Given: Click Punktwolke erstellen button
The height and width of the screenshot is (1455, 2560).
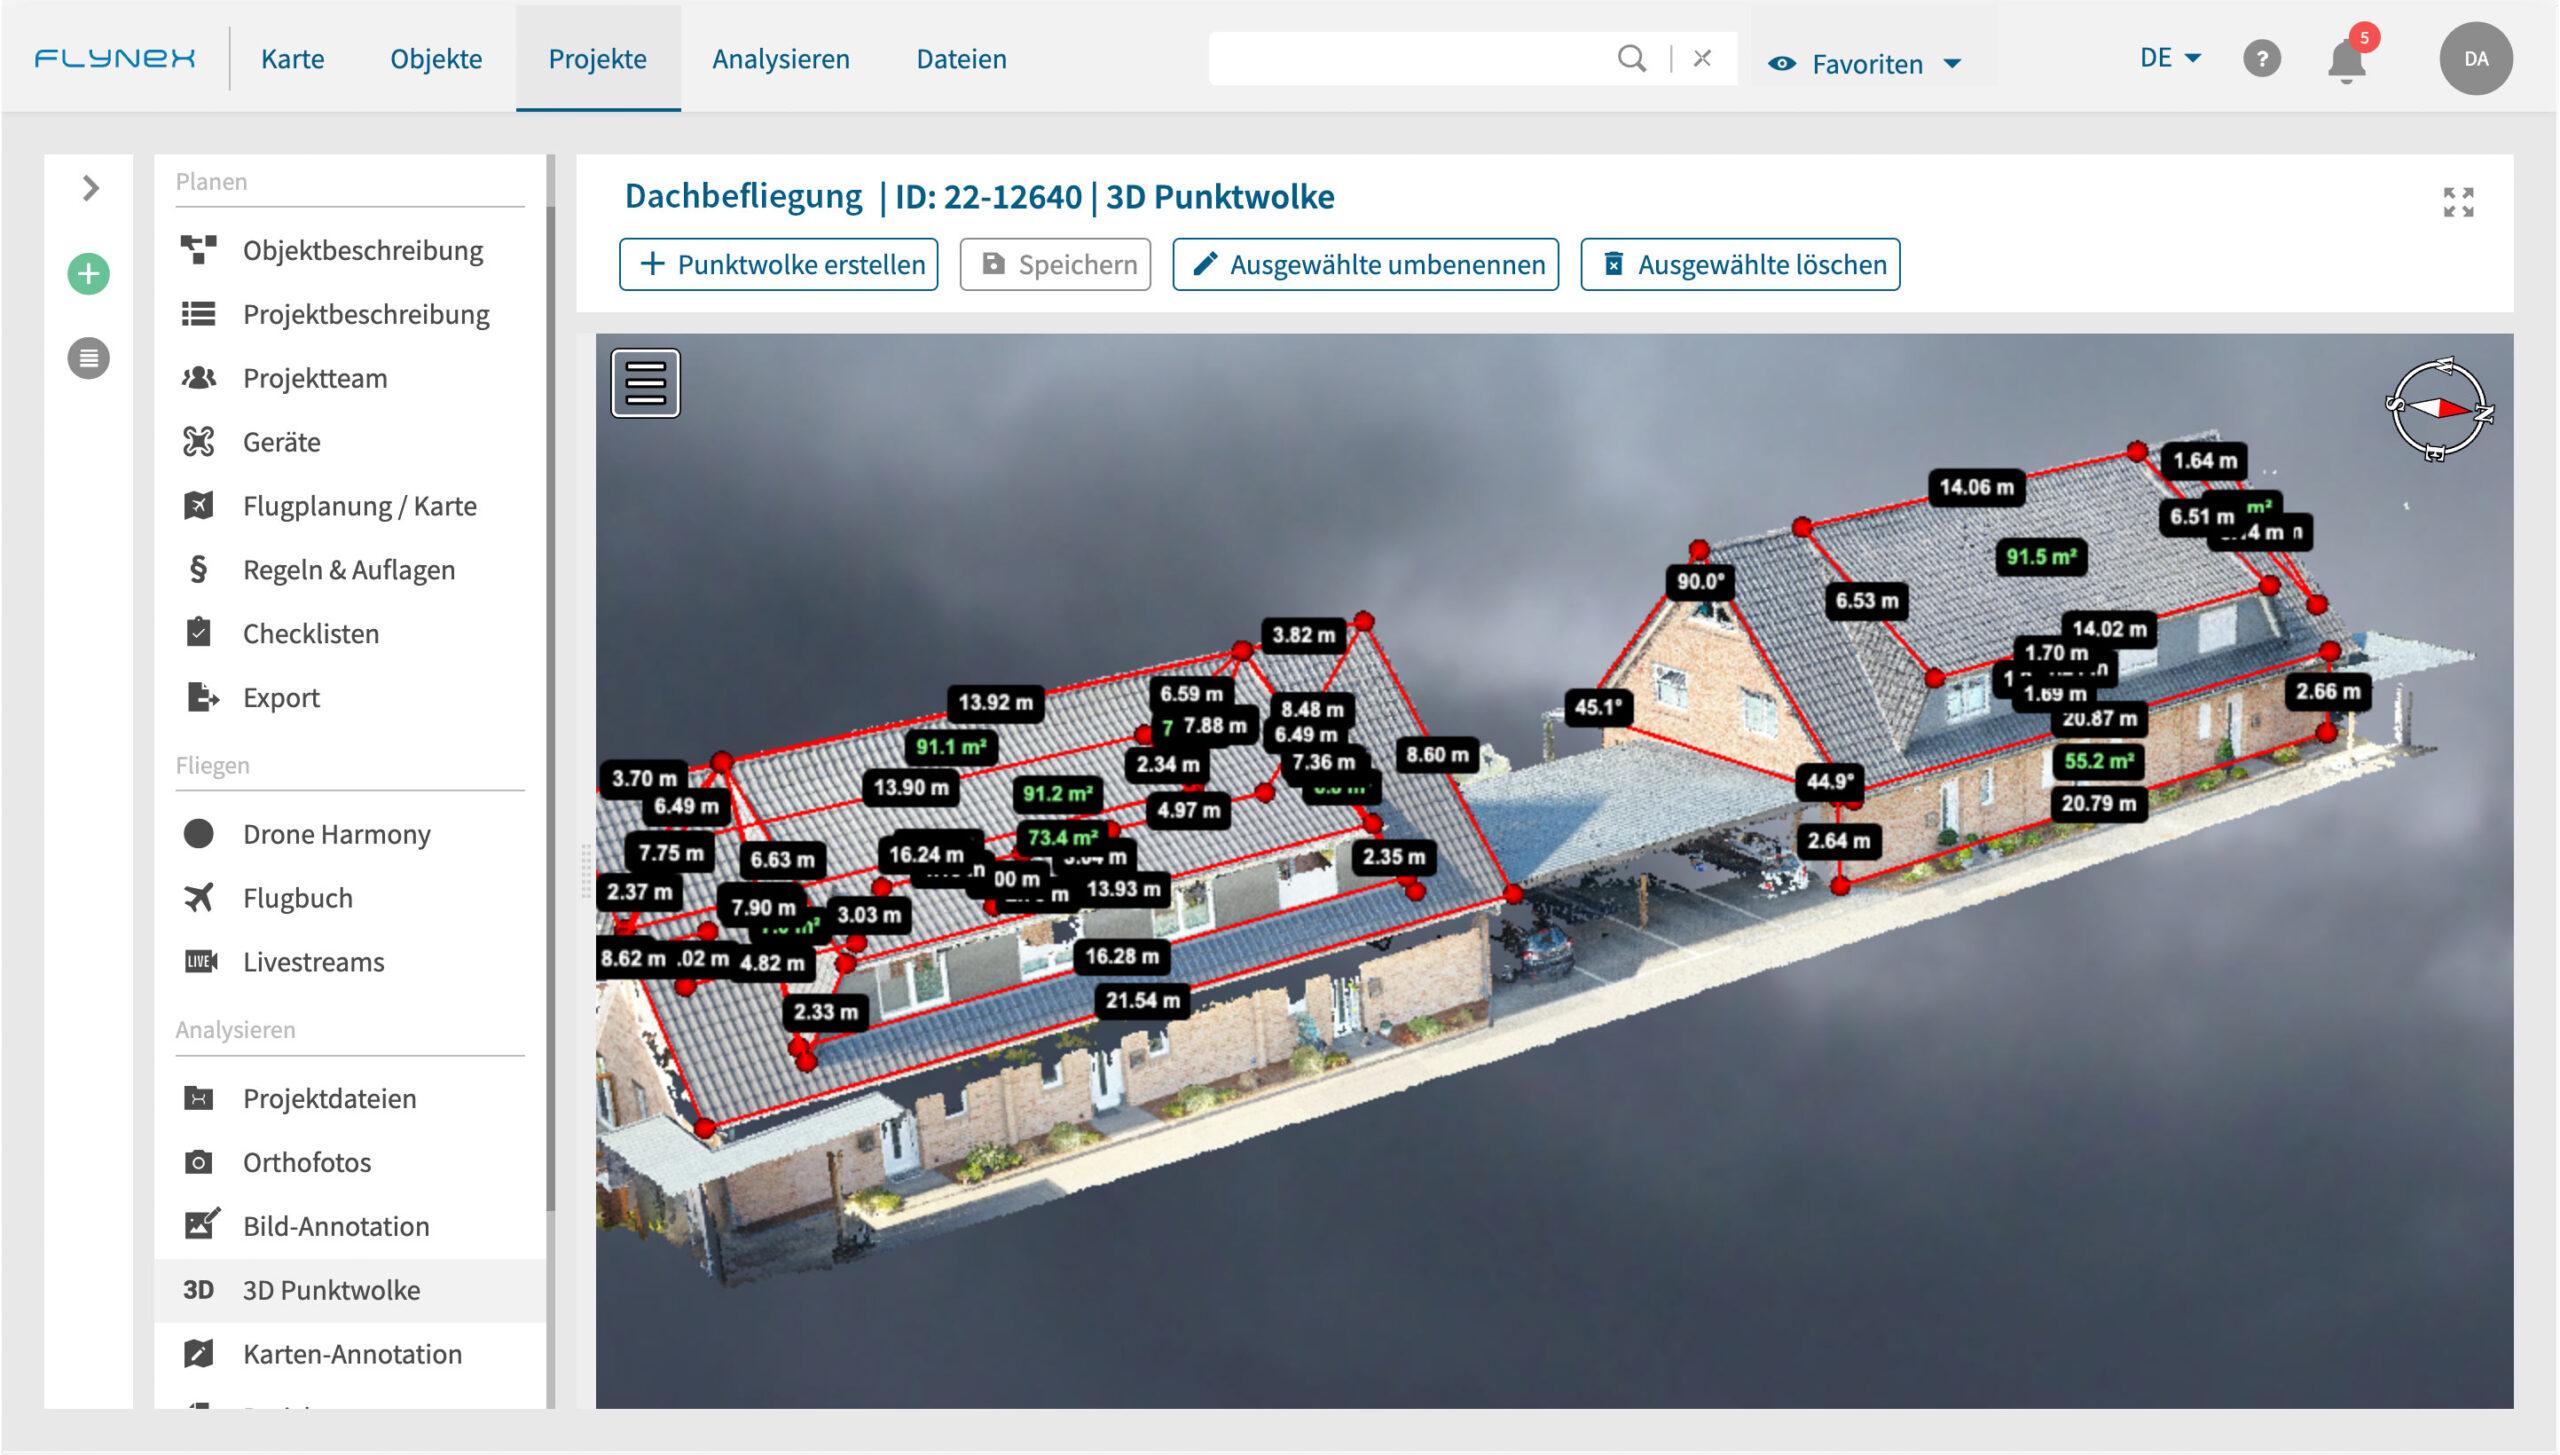Looking at the screenshot, I should [x=778, y=264].
